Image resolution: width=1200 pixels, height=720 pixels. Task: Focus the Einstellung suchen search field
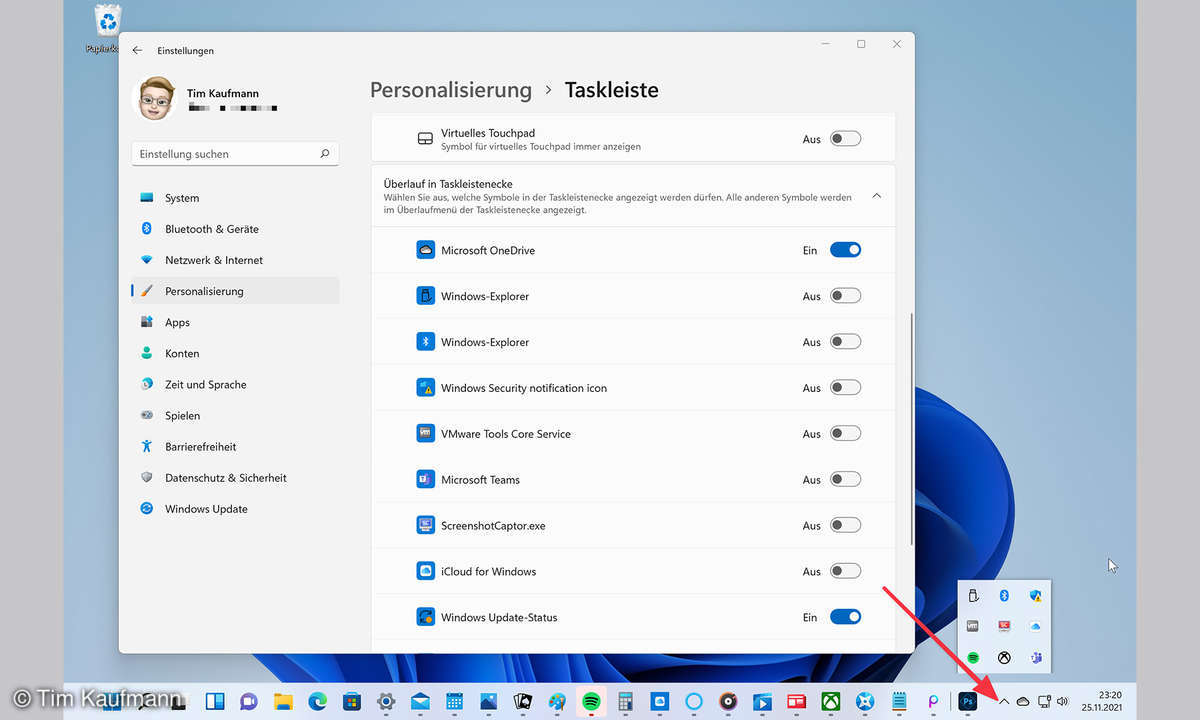(235, 154)
